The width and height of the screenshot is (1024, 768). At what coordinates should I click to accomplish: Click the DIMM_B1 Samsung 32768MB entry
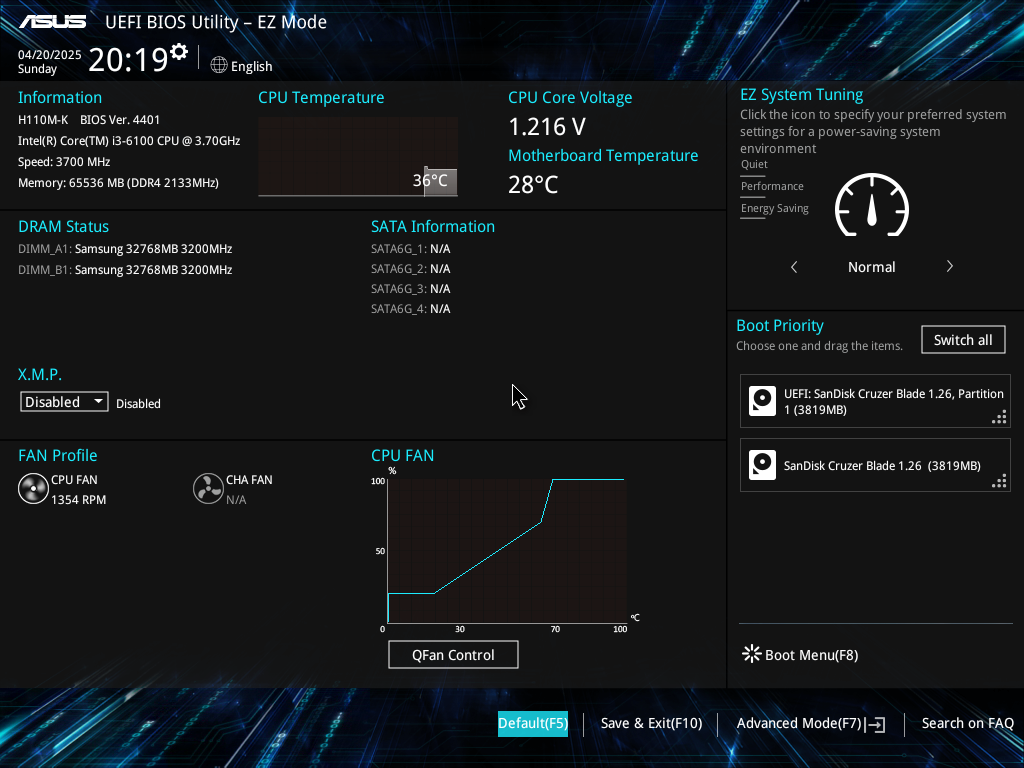[x=125, y=270]
